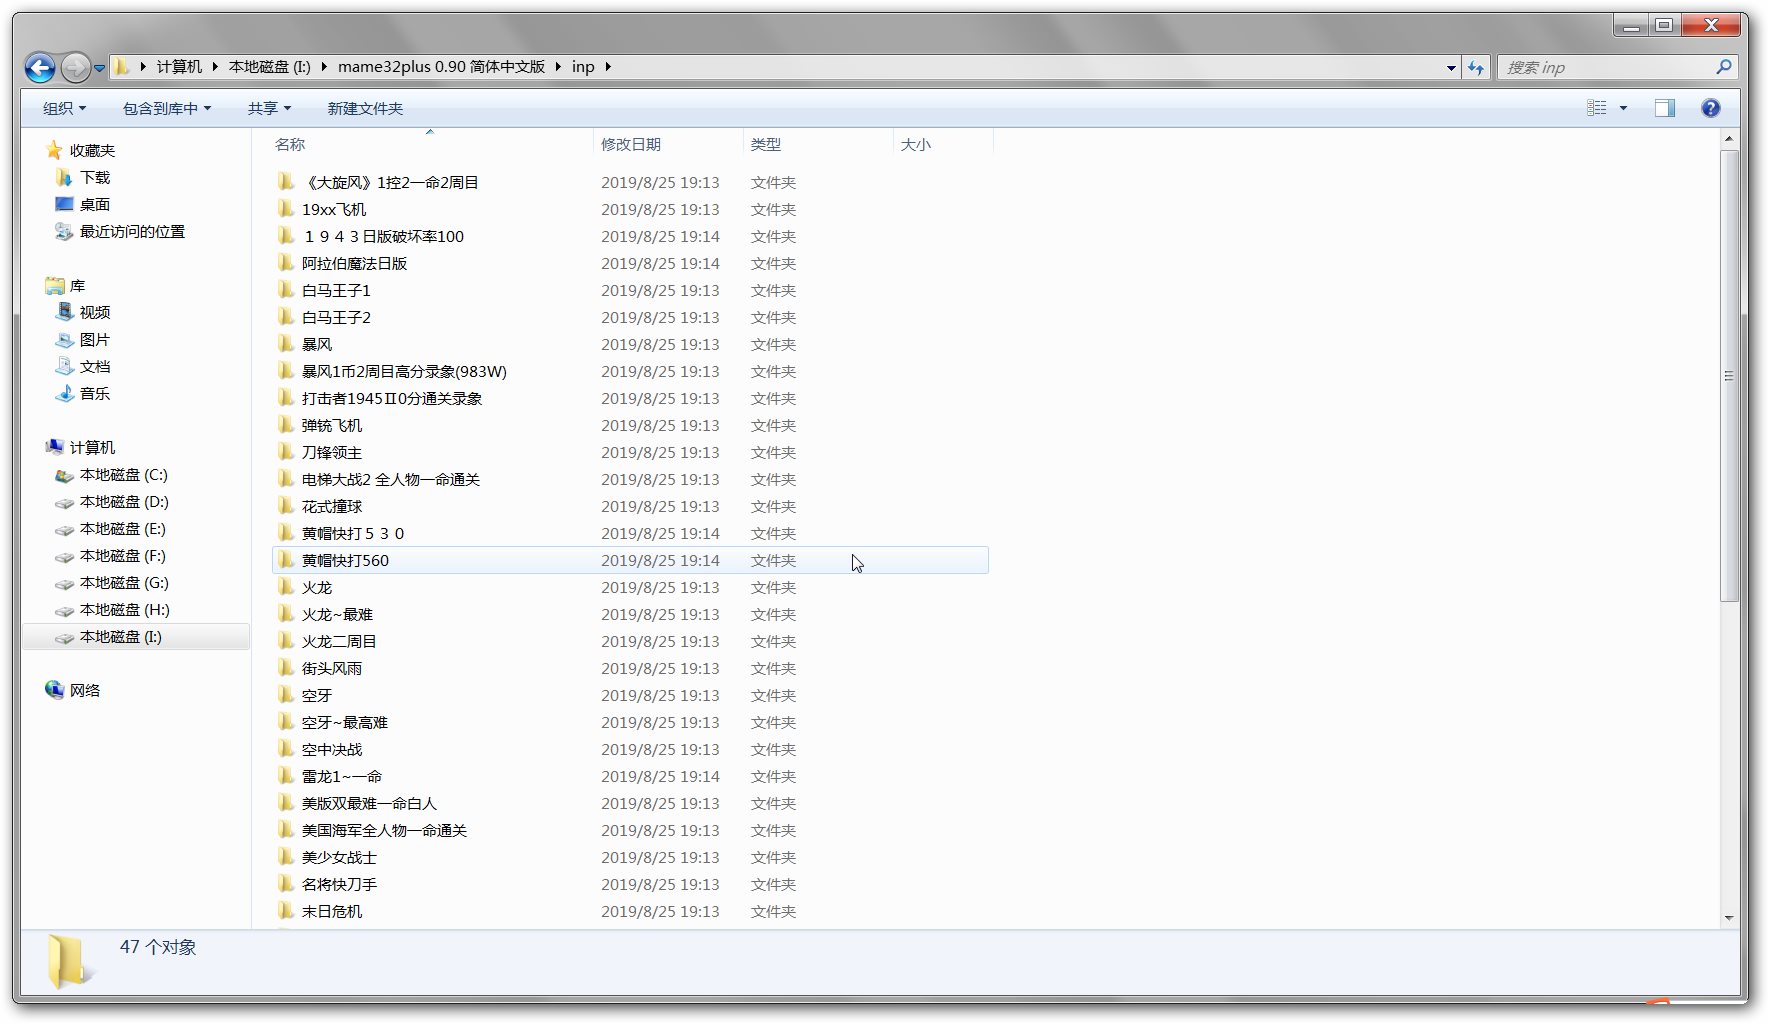The image size is (1769, 1024).
Task: Select the 黄帽快打560 folder
Action: 345,560
